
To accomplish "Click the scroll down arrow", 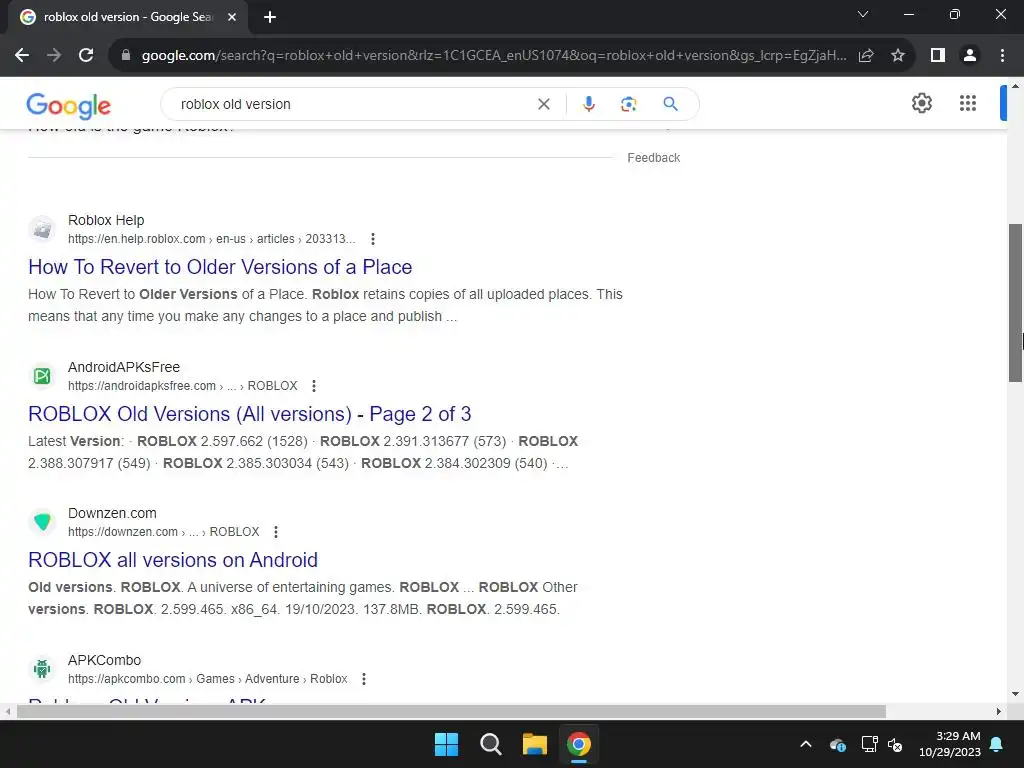I will tap(1015, 694).
